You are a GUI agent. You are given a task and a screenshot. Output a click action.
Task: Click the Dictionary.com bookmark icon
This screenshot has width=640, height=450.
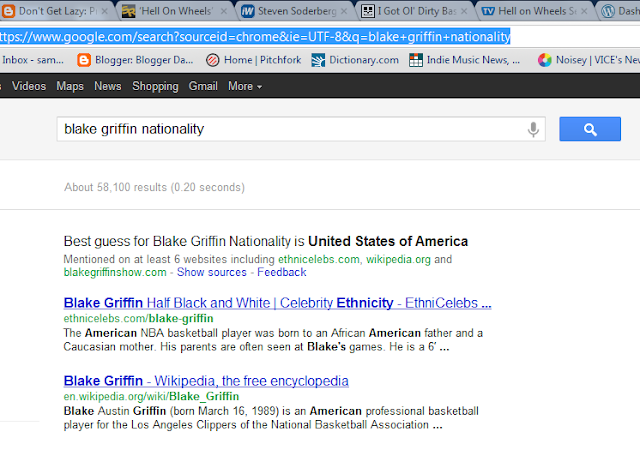318,60
